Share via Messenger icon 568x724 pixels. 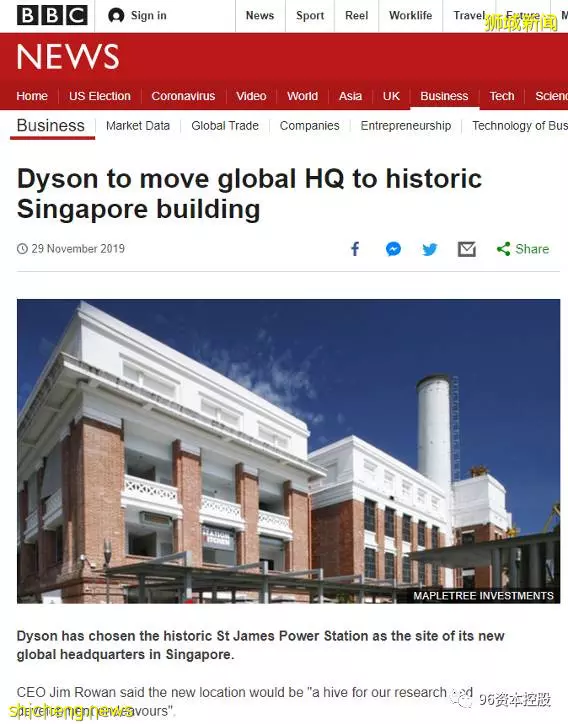point(393,249)
